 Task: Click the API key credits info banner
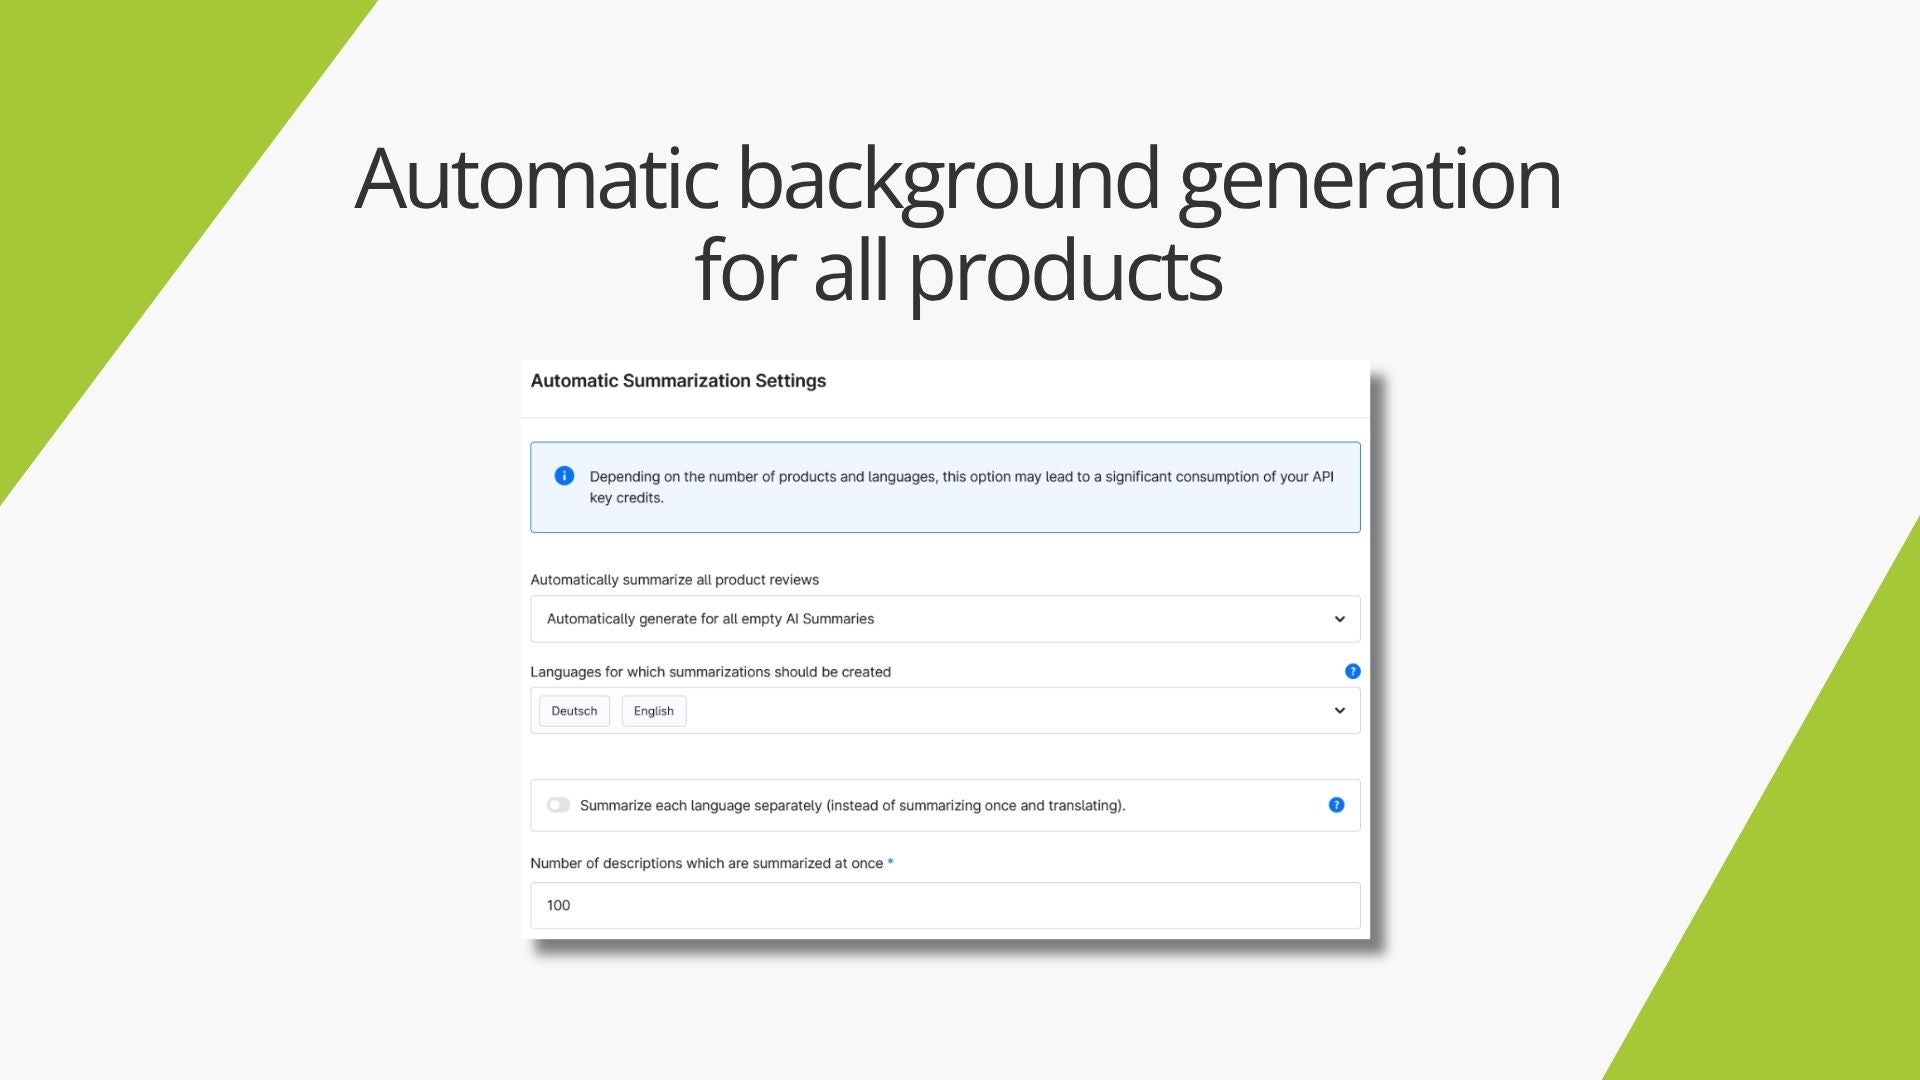pos(945,487)
